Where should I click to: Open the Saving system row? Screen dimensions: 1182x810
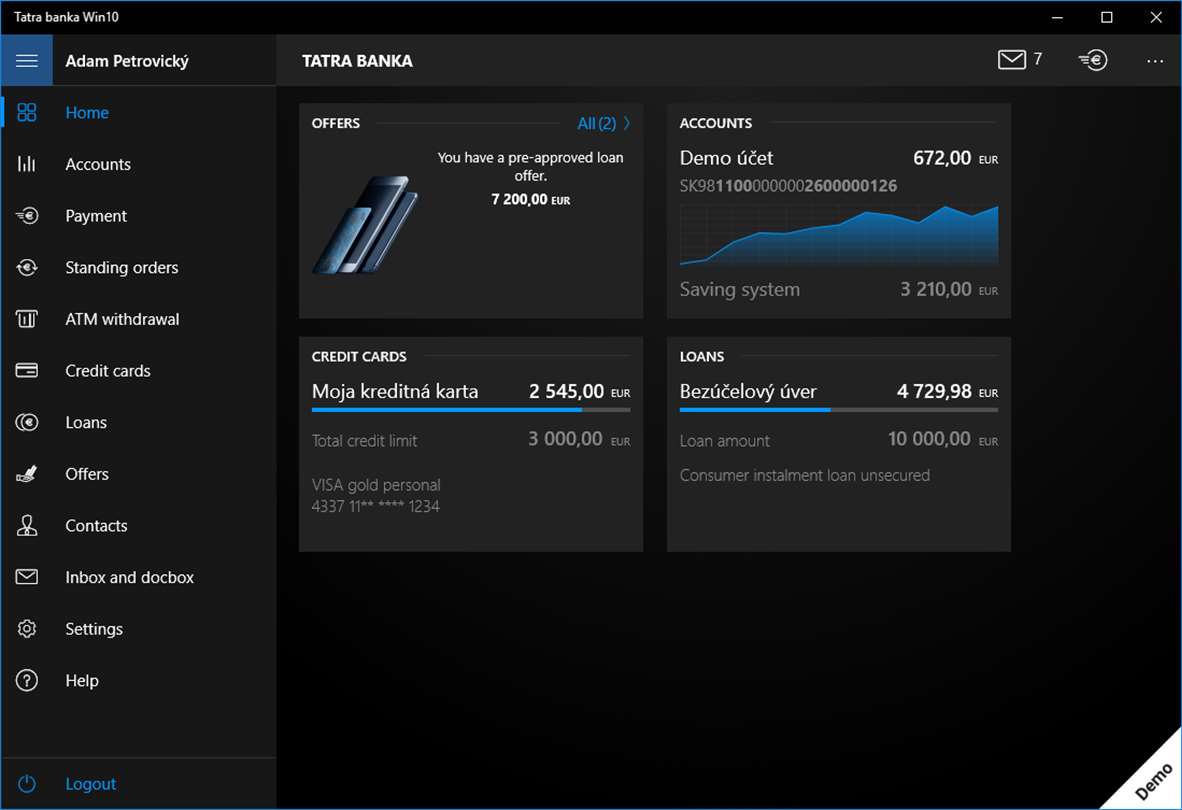tap(839, 289)
